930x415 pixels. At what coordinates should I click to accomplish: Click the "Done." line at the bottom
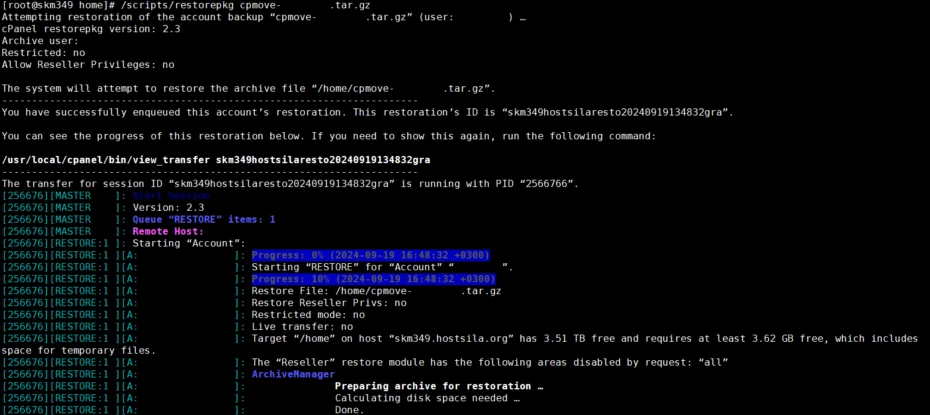[x=349, y=410]
